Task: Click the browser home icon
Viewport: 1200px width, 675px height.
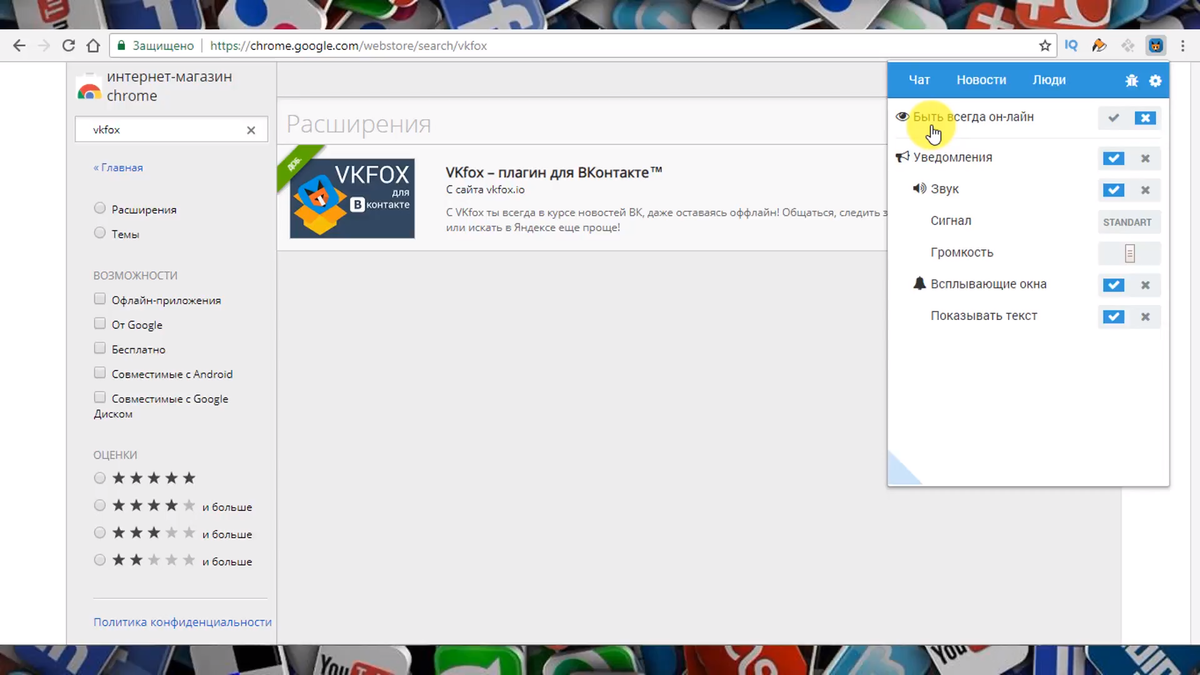Action: 93,45
